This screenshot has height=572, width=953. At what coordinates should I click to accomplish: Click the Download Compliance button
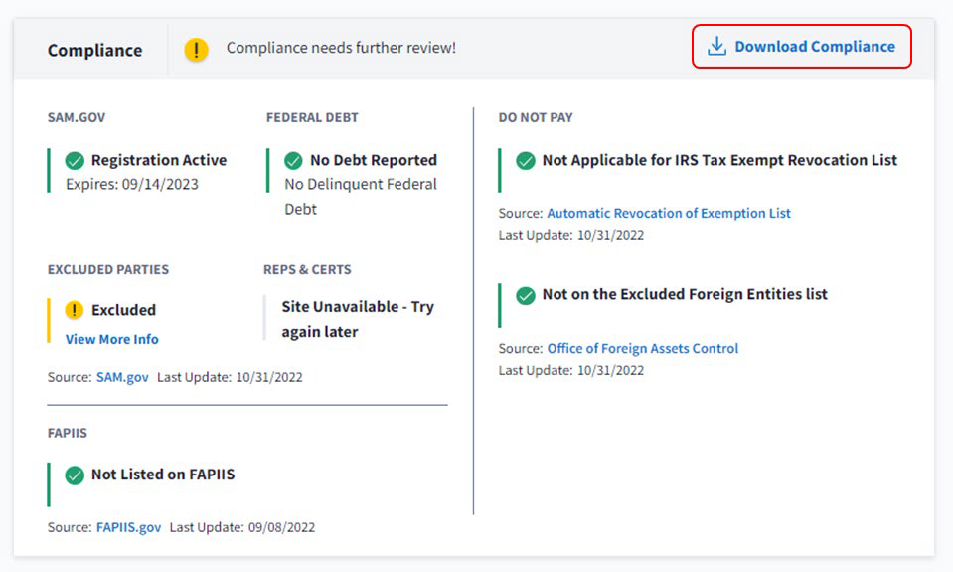801,47
